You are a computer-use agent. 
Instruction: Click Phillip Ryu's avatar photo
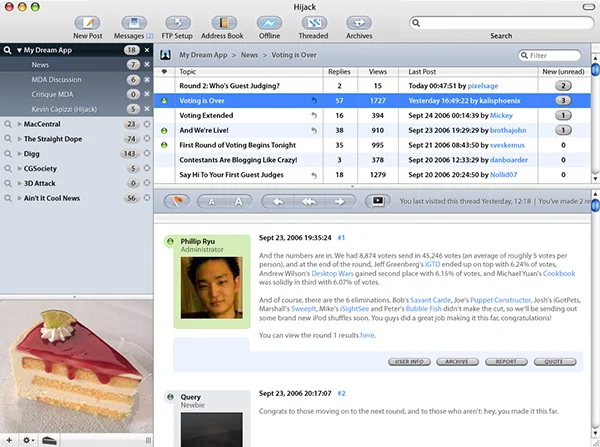pyautogui.click(x=212, y=288)
